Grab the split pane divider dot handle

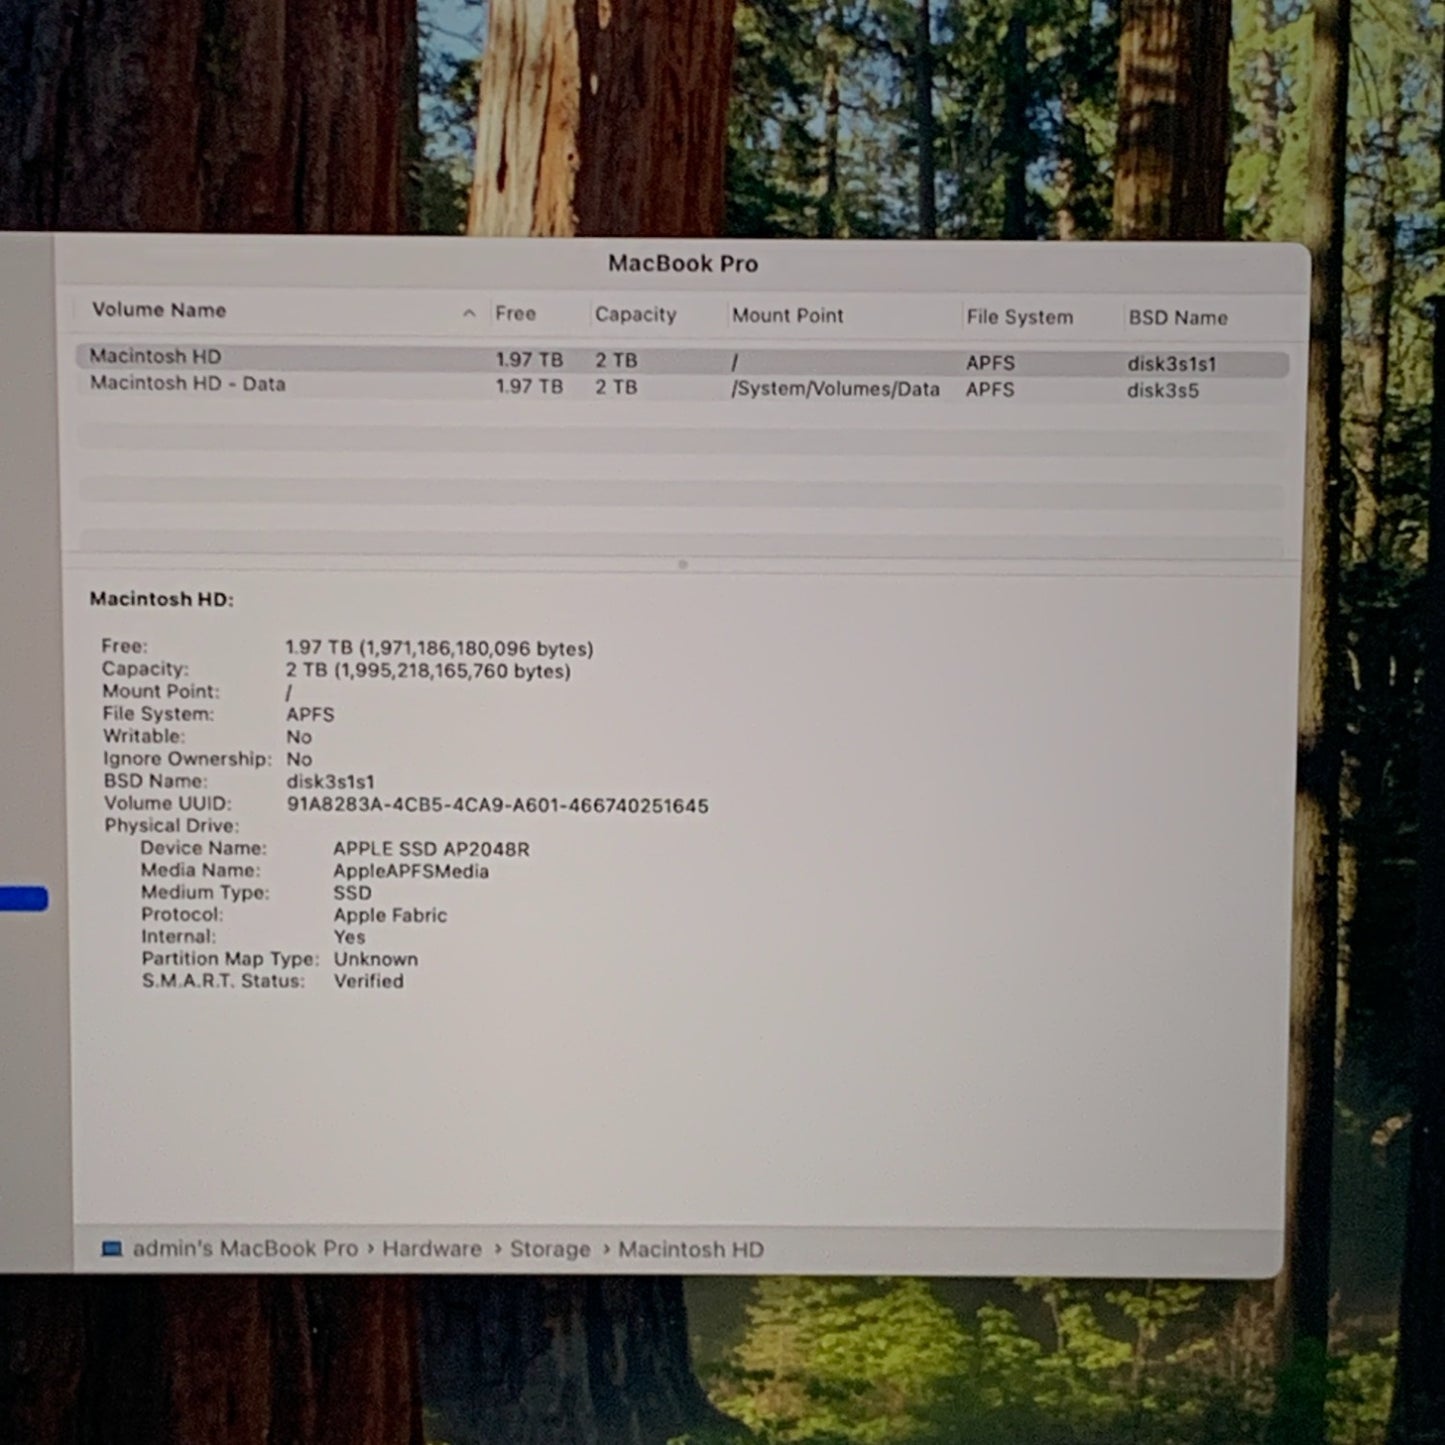tap(683, 565)
